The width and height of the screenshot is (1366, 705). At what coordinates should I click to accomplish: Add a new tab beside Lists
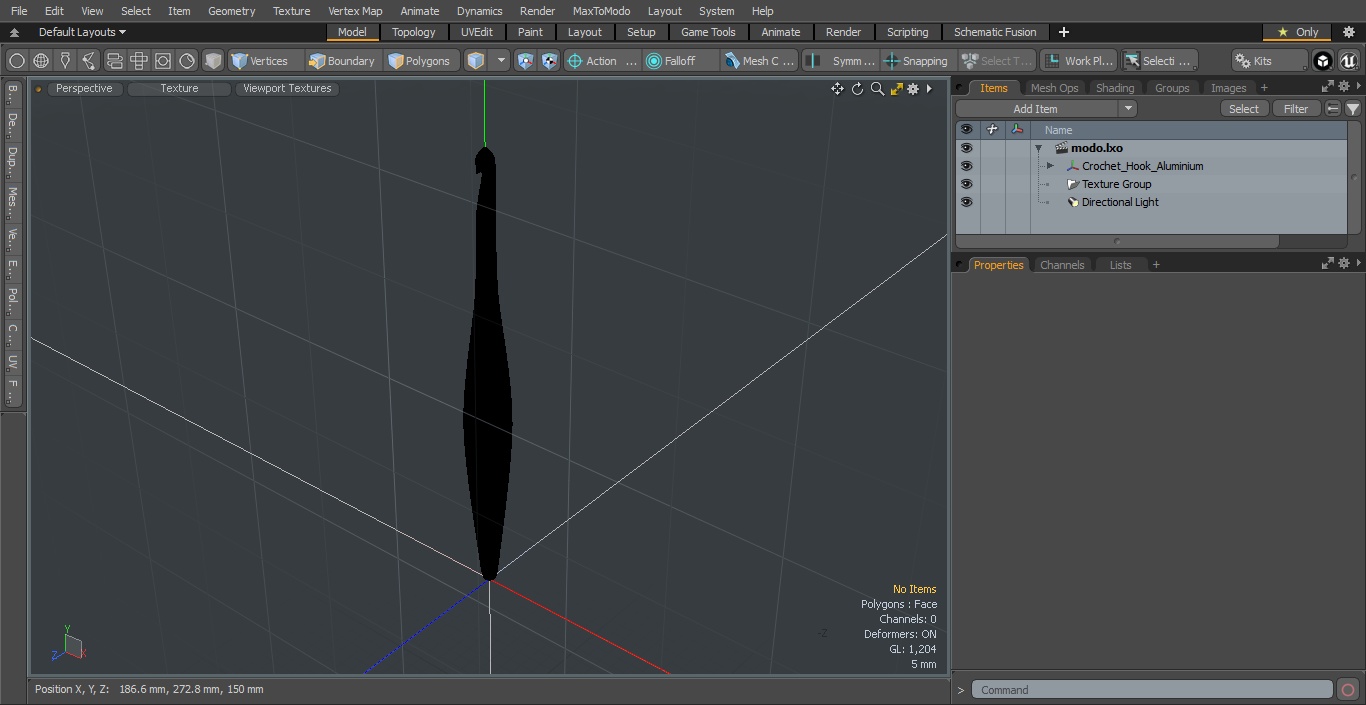coord(1156,265)
